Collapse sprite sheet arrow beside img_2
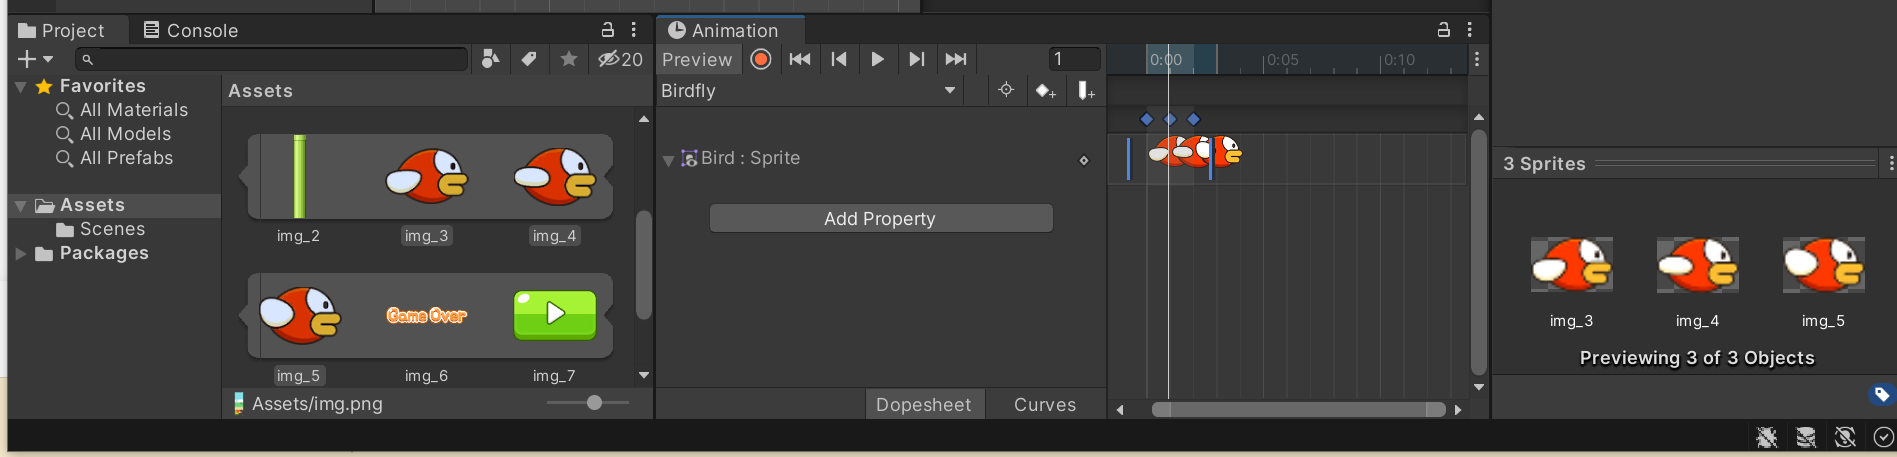The width and height of the screenshot is (1897, 457). click(244, 177)
